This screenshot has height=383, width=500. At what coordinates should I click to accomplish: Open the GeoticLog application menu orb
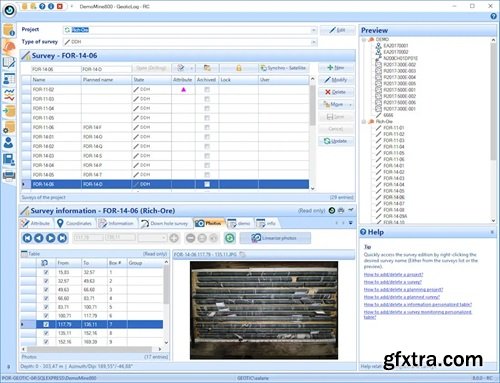(x=9, y=11)
